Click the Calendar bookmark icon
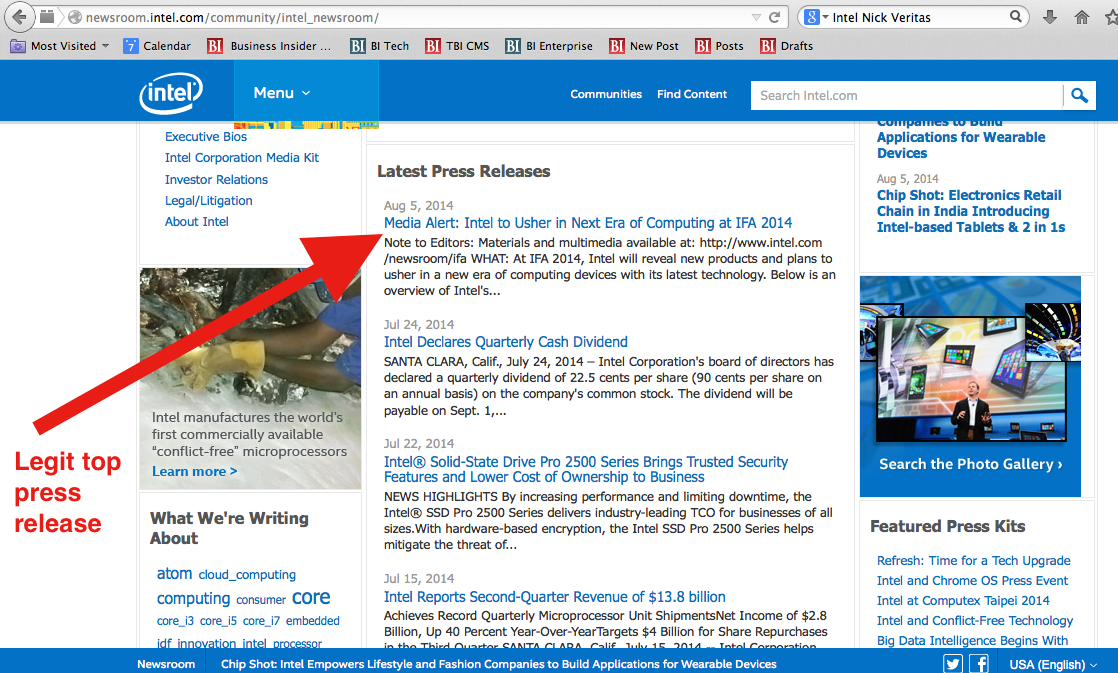Image resolution: width=1118 pixels, height=673 pixels. [x=131, y=46]
